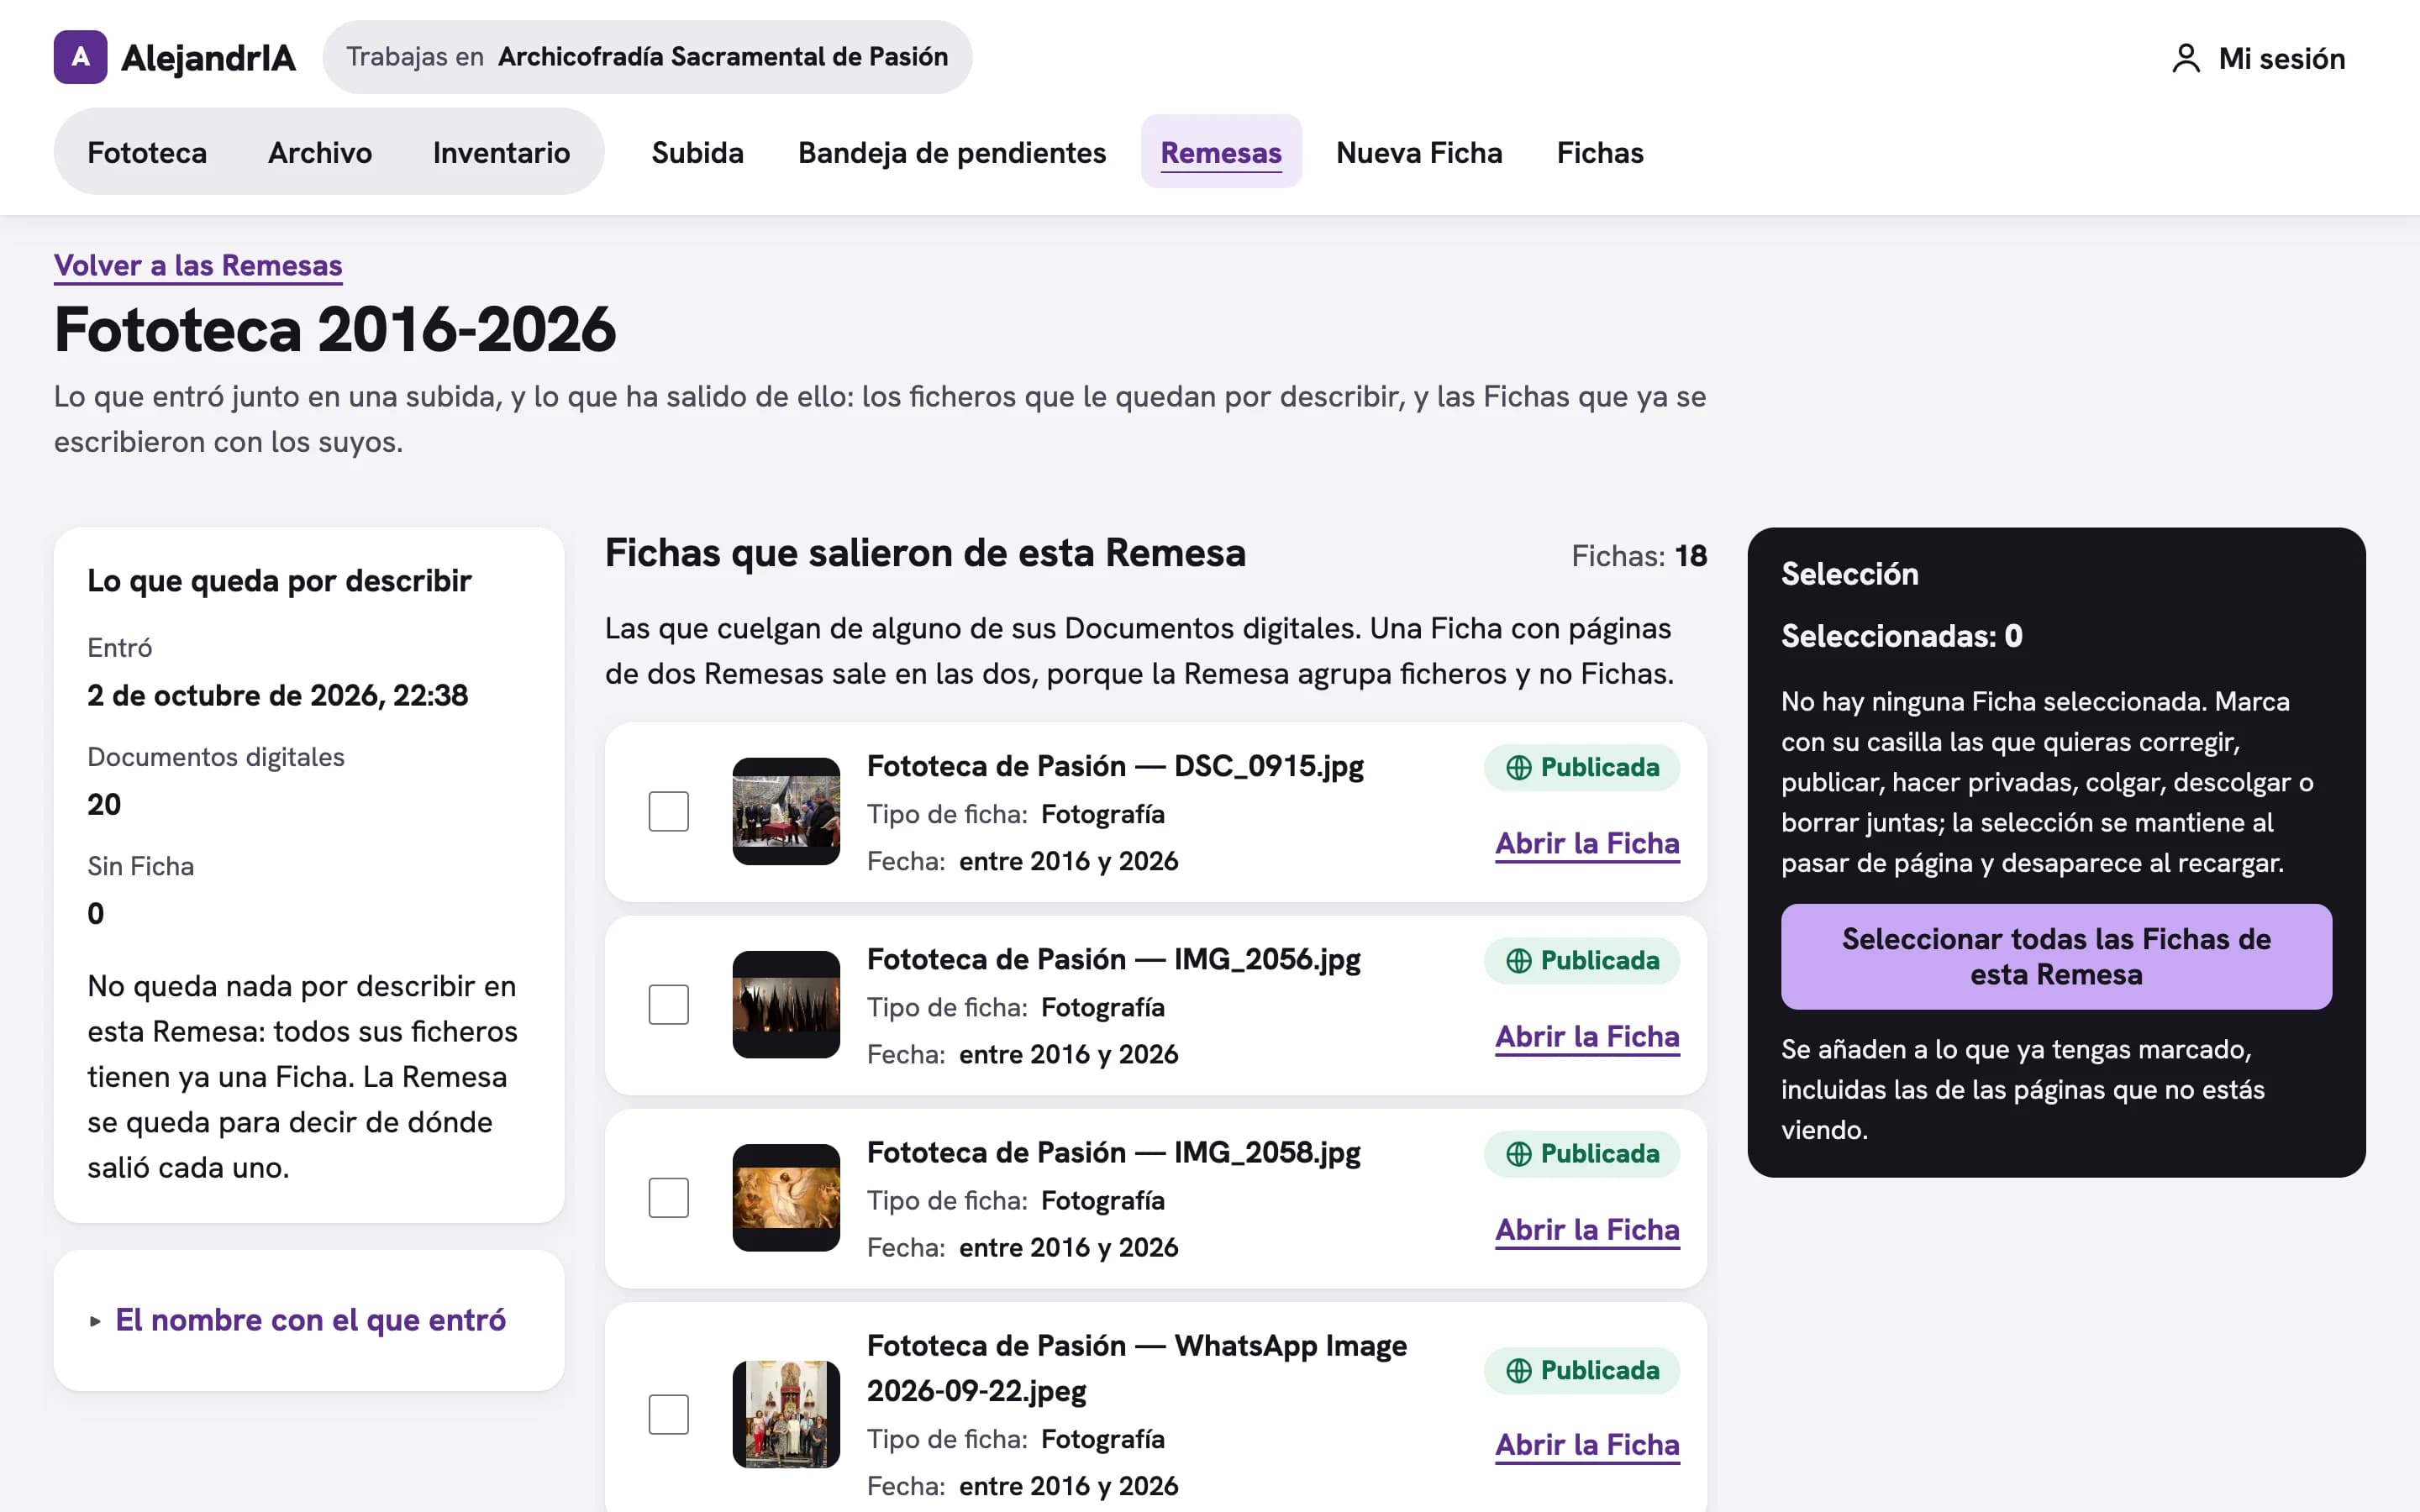Go to the Subida page
Viewport: 2420px width, 1512px height.
click(x=697, y=152)
